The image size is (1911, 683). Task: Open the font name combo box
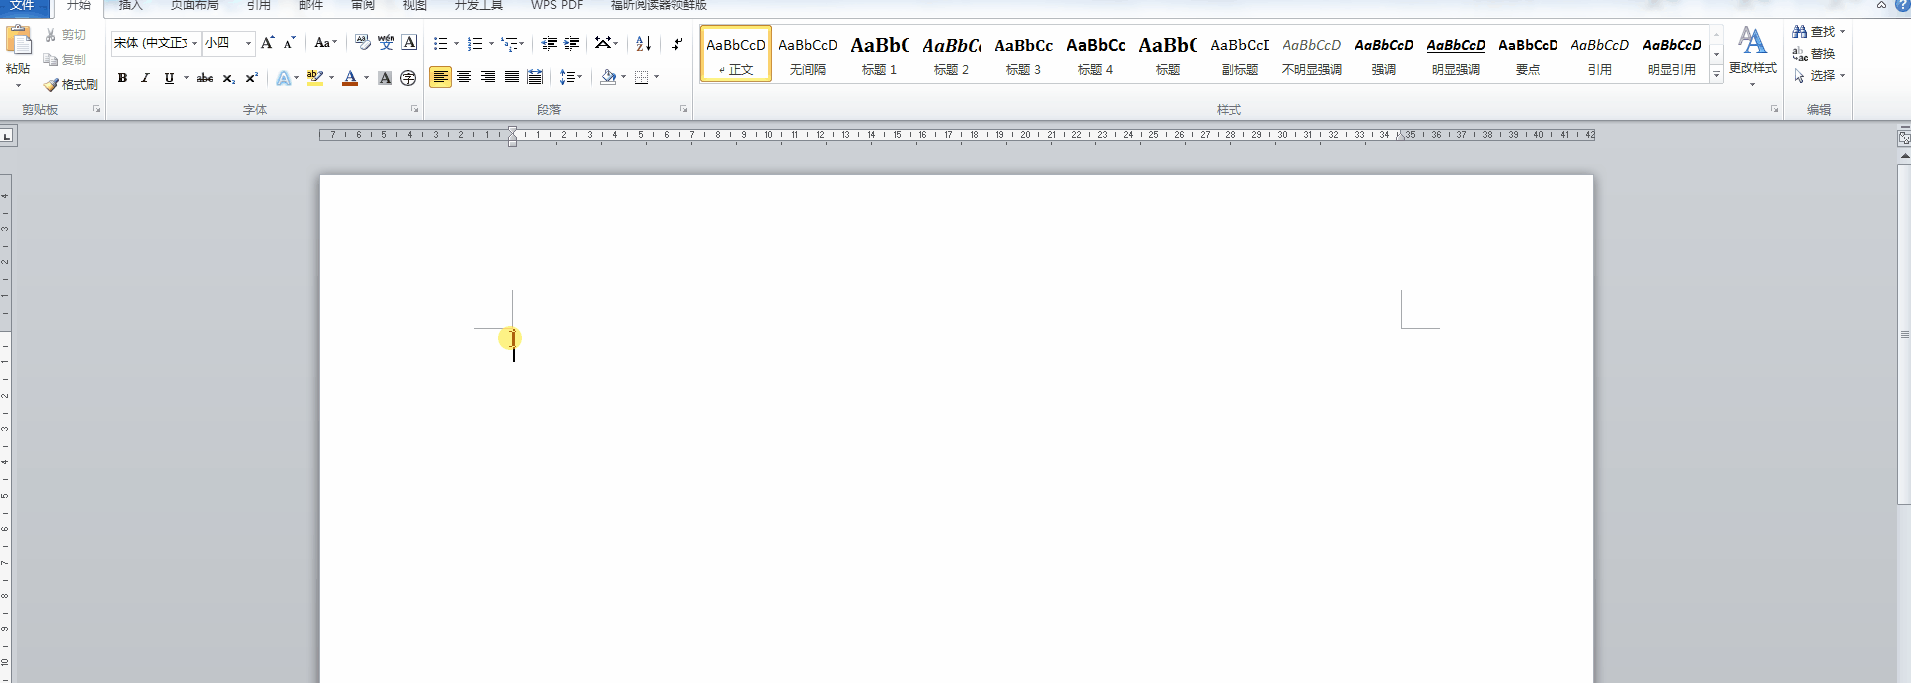pos(155,43)
